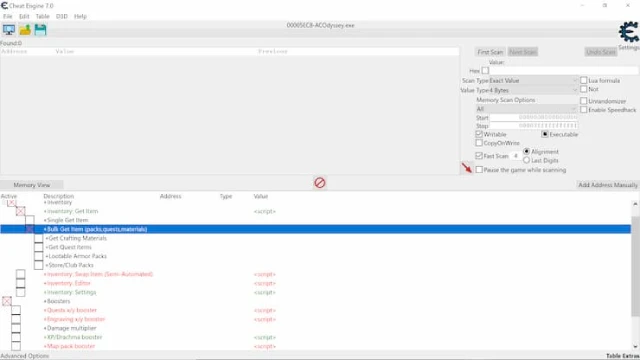Activate Engraving x/y booster checkbox
The height and width of the screenshot is (360, 640).
(x=16, y=319)
